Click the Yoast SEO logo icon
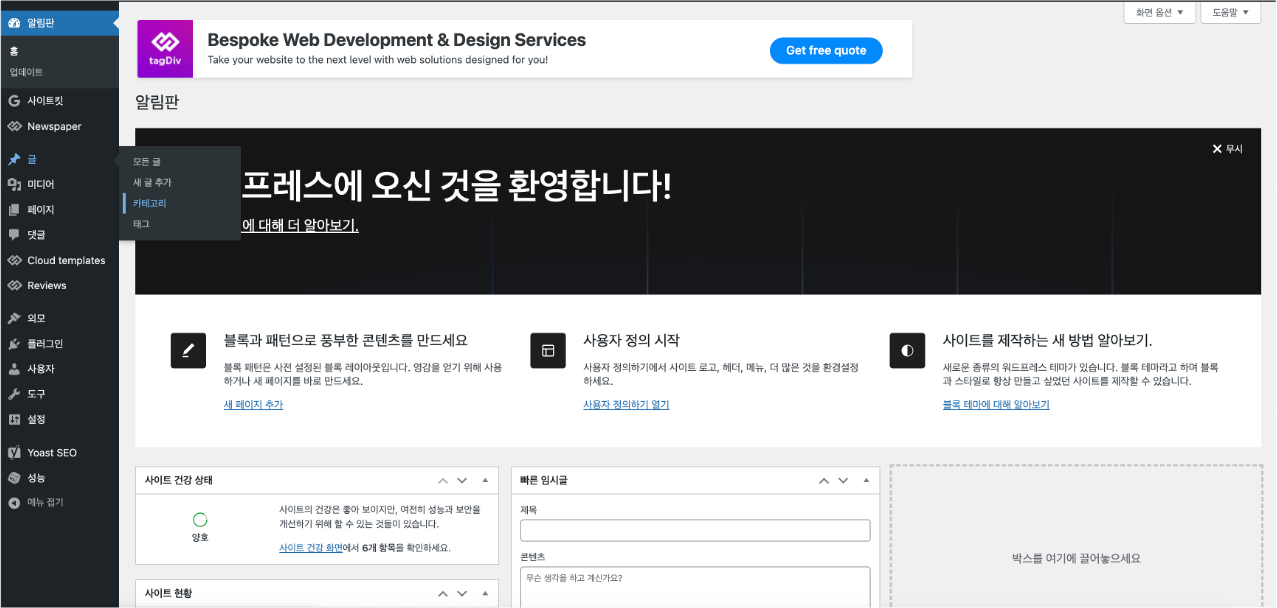The image size is (1277, 608). (x=14, y=453)
